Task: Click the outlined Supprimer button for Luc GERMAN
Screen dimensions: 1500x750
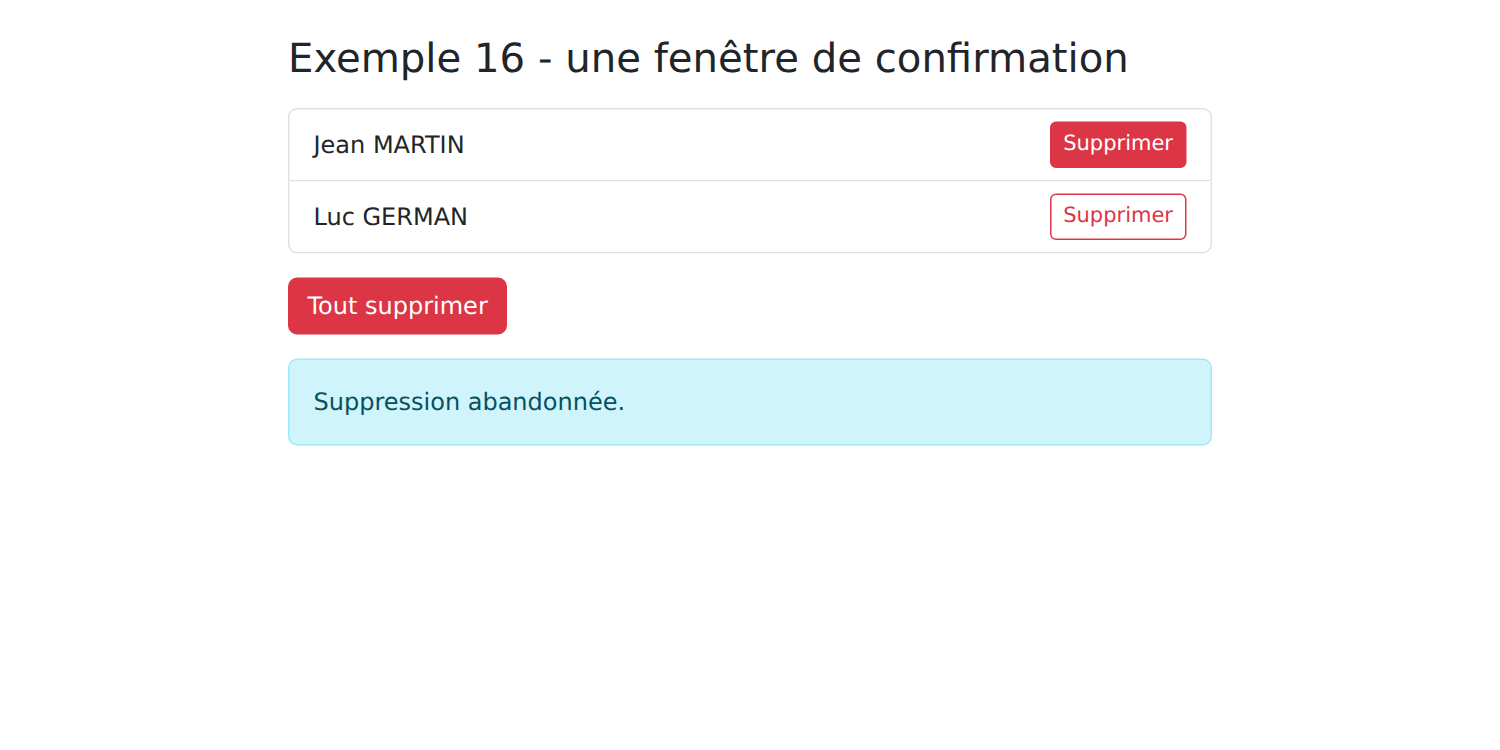Action: click(x=1118, y=217)
